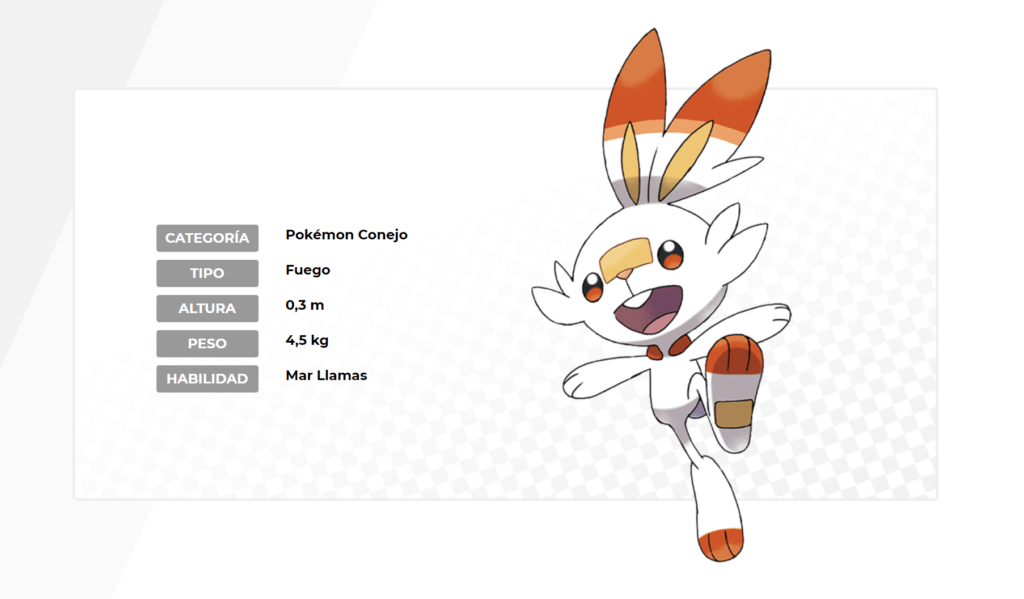The image size is (1024, 599).
Task: Click the PESO label
Action: pos(207,344)
